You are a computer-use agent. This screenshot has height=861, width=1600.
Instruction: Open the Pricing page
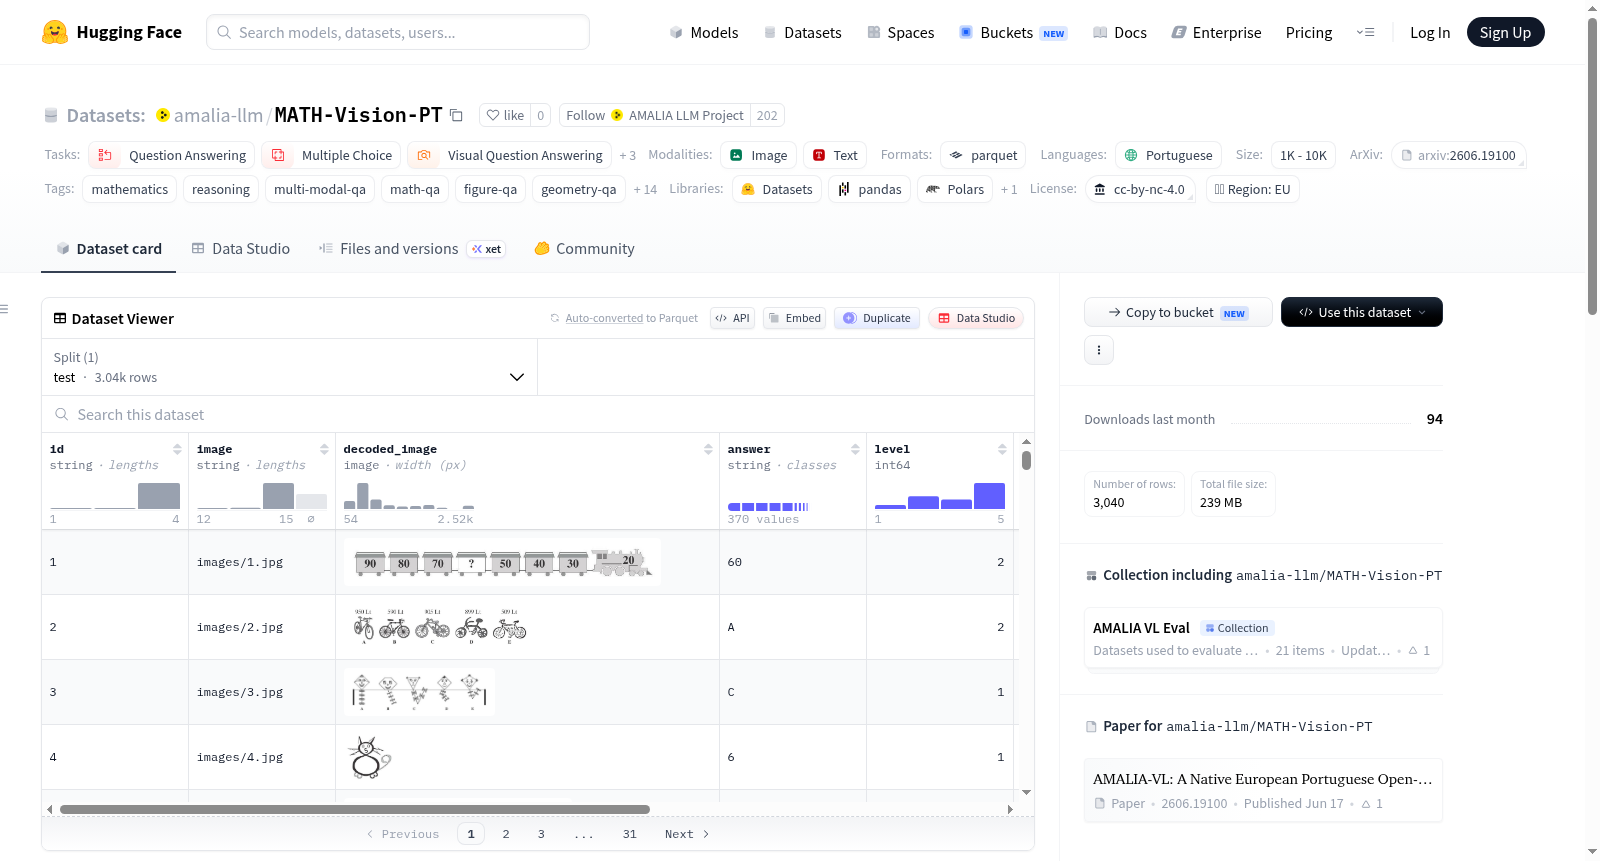(1309, 32)
